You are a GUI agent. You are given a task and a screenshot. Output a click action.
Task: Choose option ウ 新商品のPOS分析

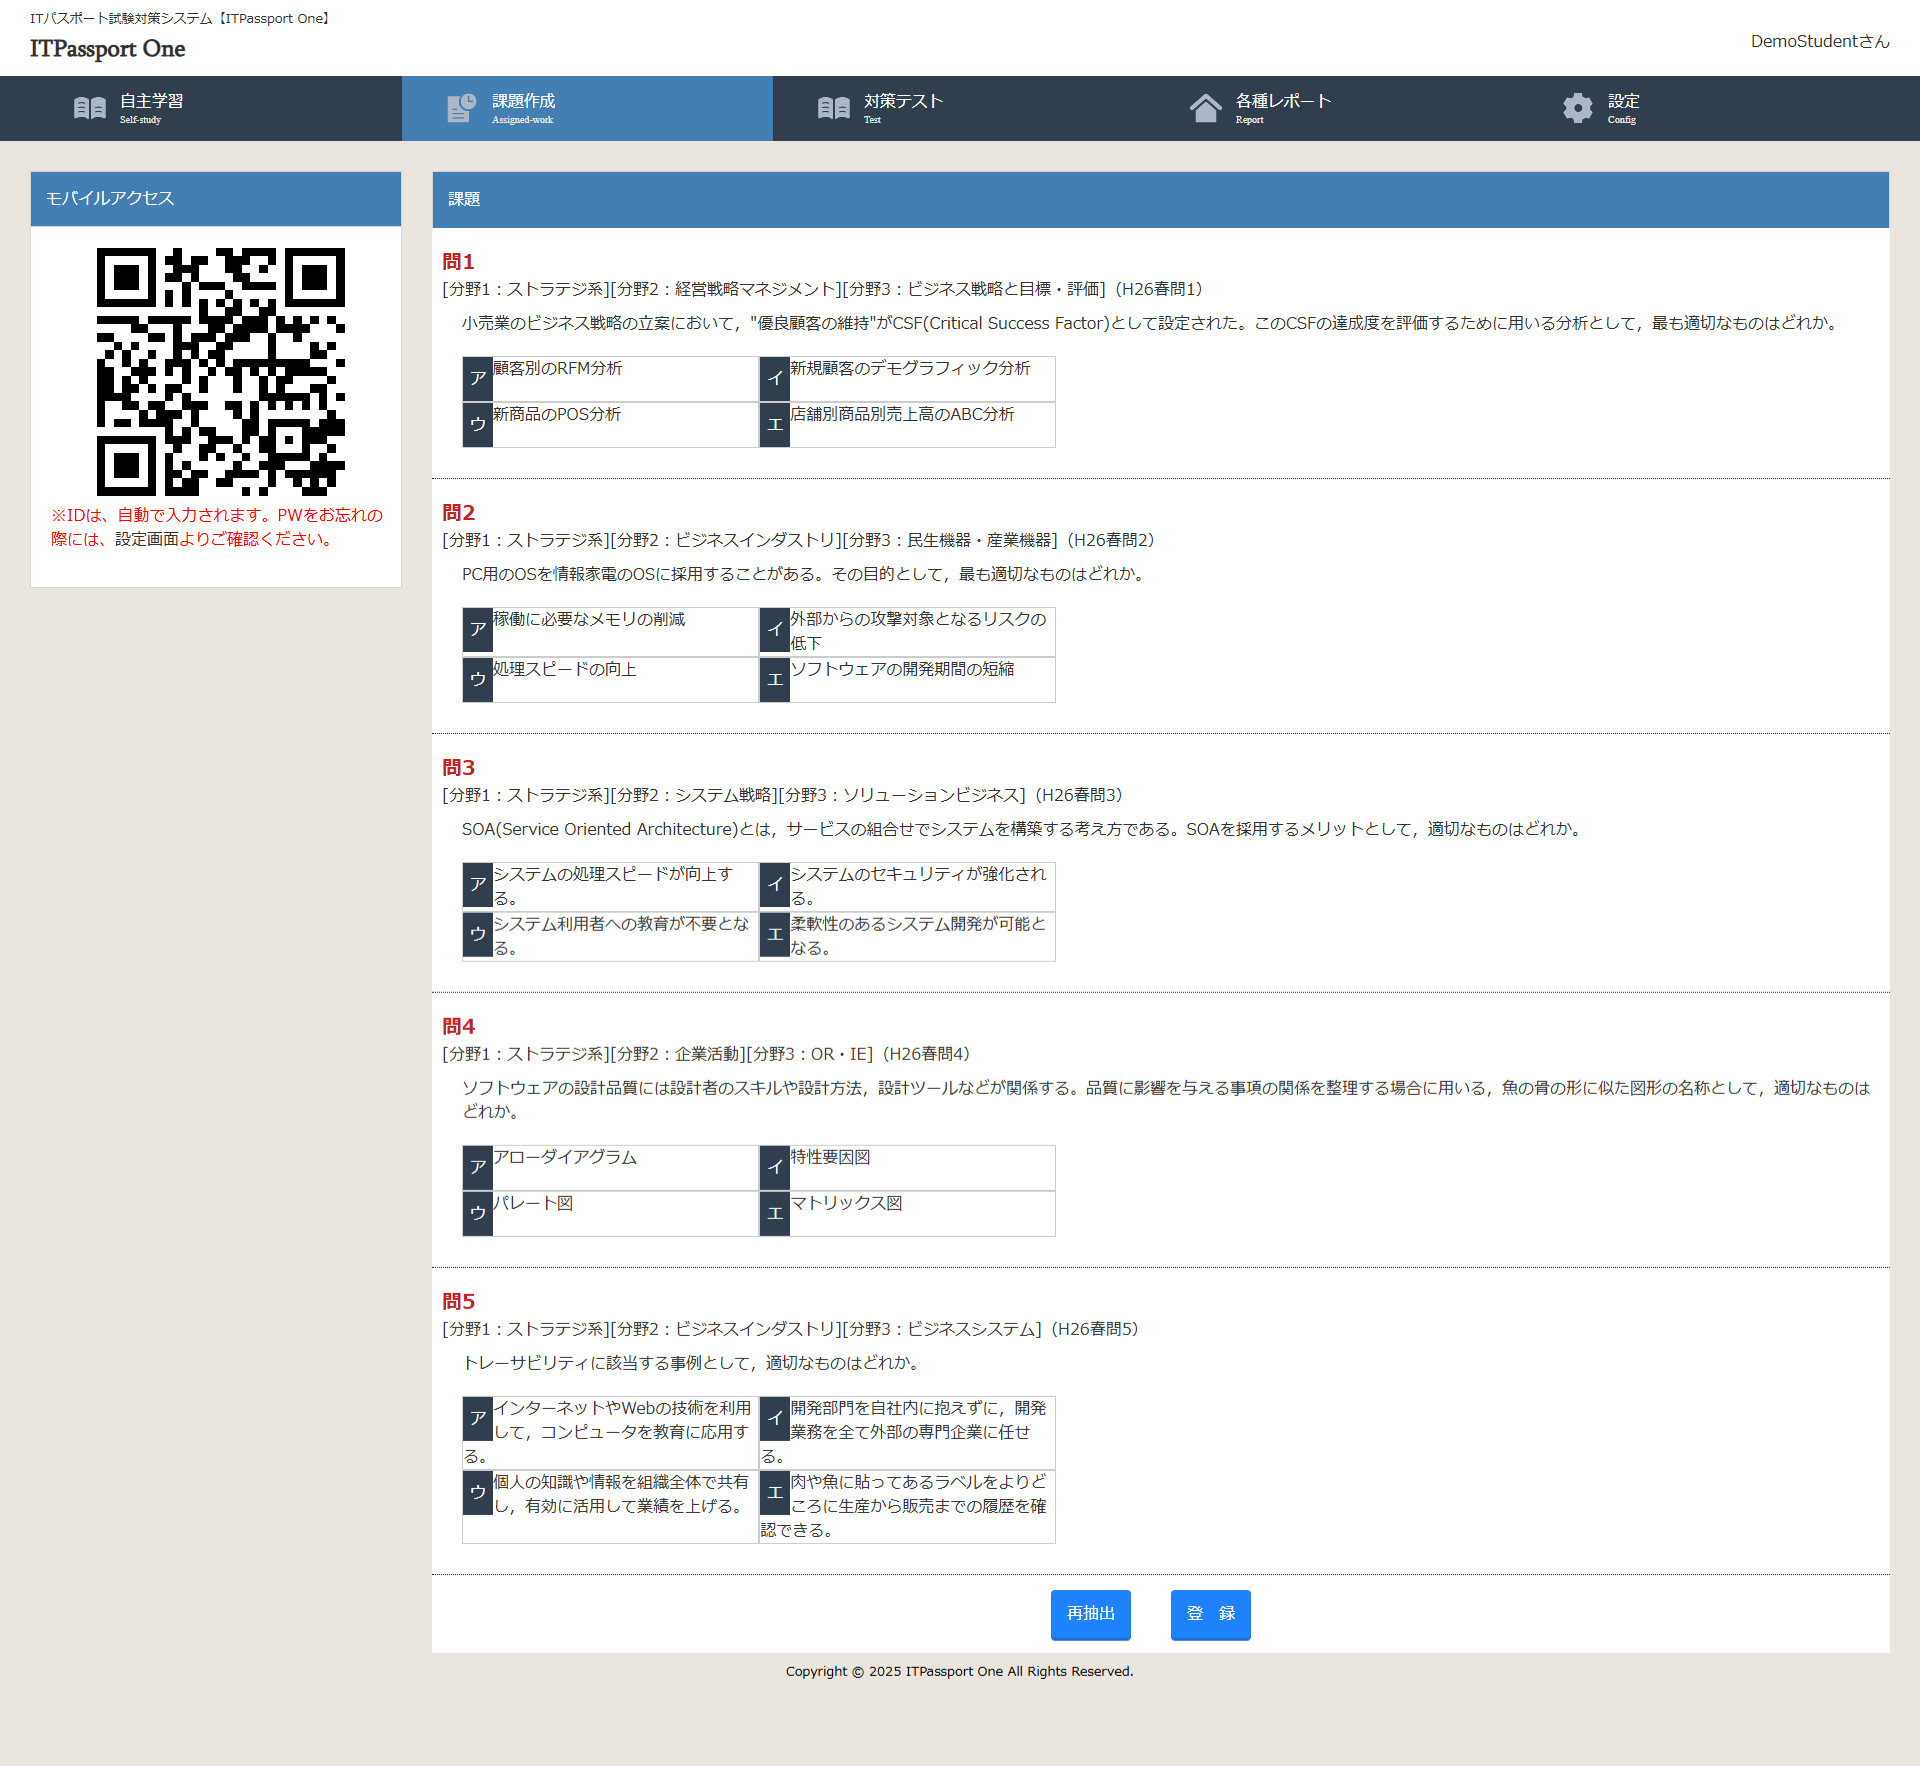[x=556, y=415]
